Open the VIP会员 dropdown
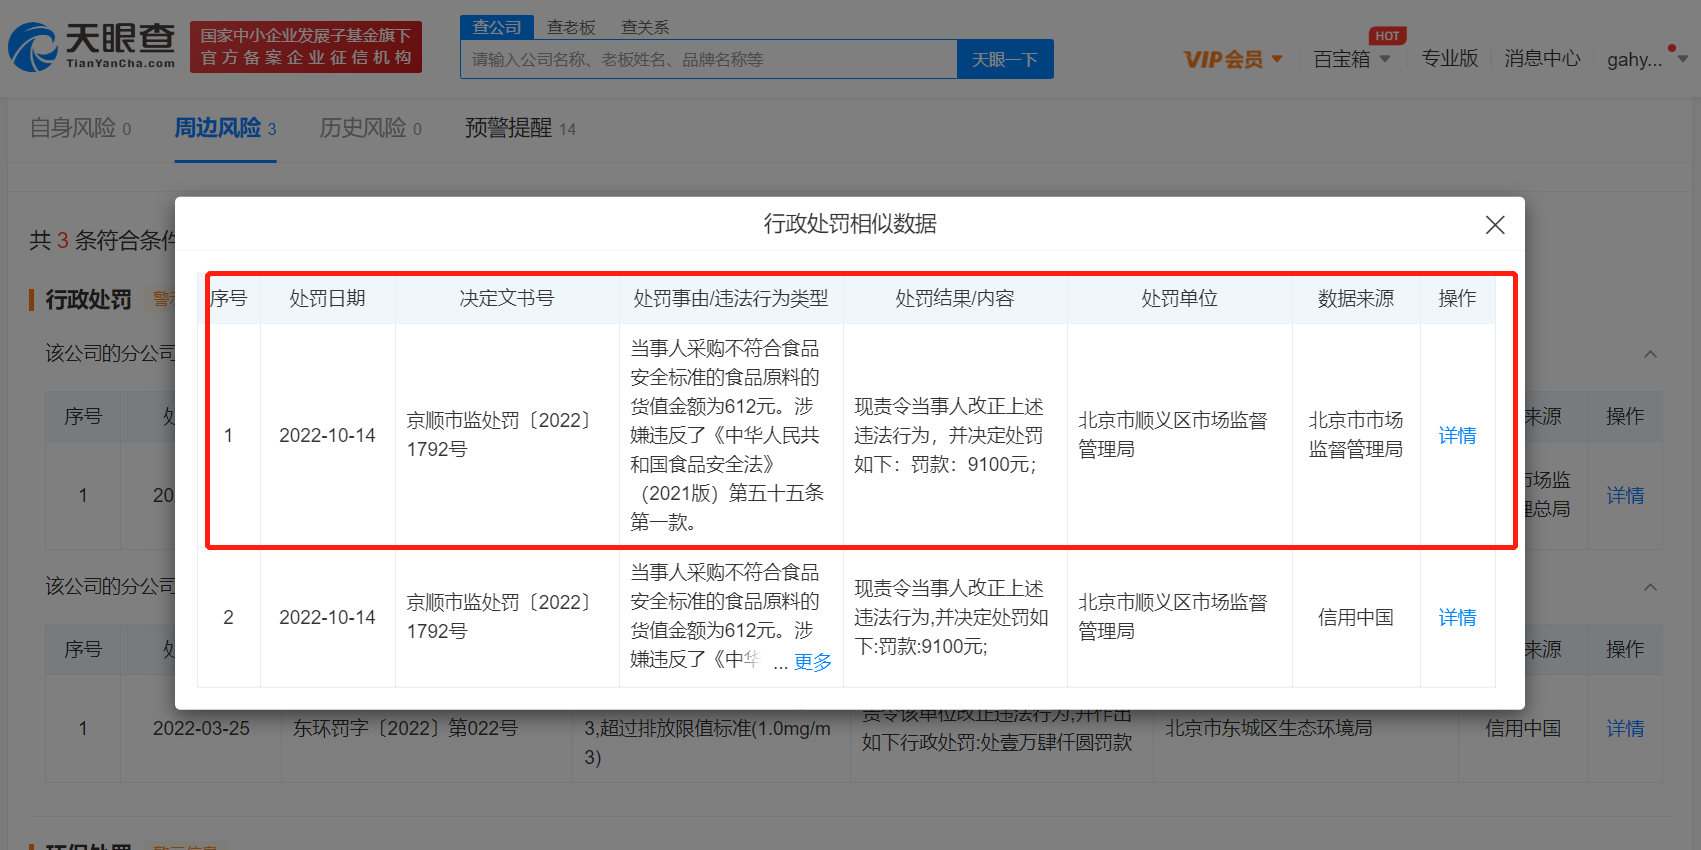This screenshot has width=1701, height=850. point(1232,60)
